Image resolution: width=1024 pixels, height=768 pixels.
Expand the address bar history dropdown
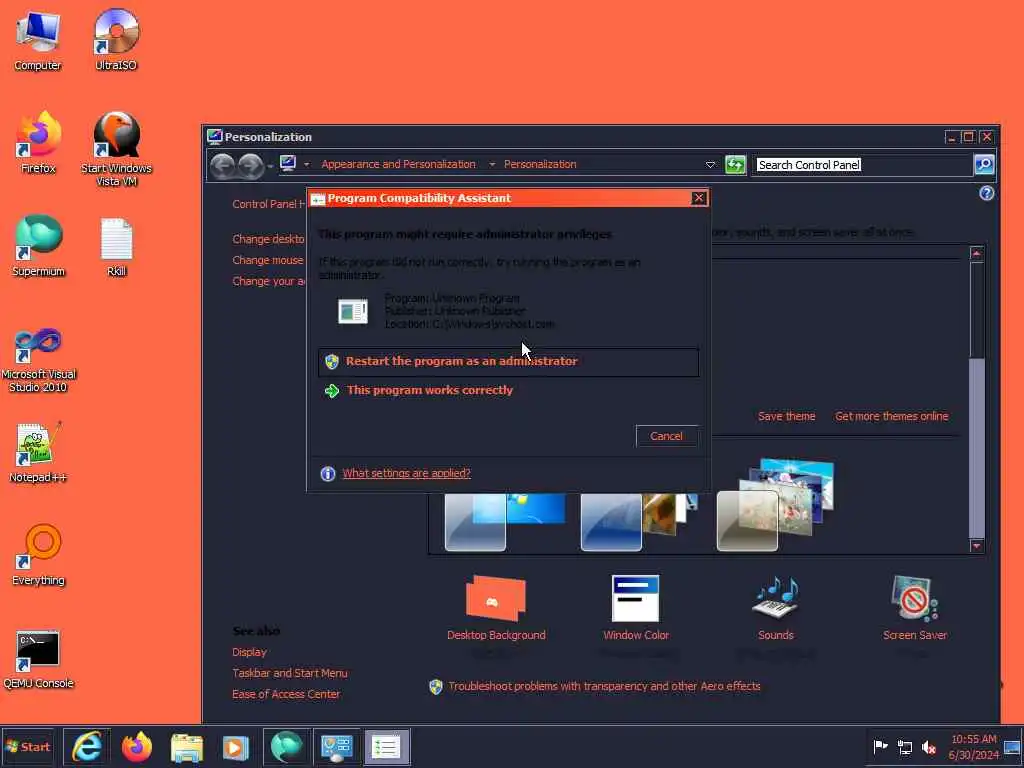click(x=711, y=165)
